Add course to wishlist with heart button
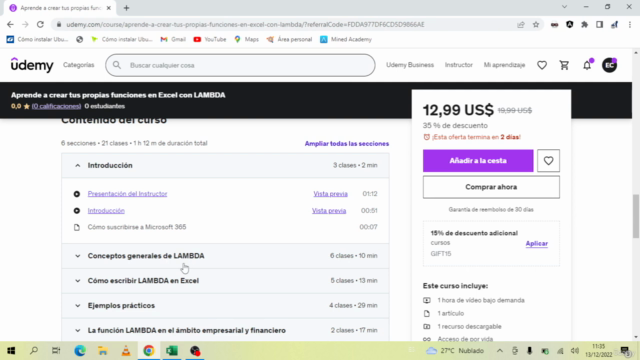The image size is (640, 360). click(x=548, y=160)
